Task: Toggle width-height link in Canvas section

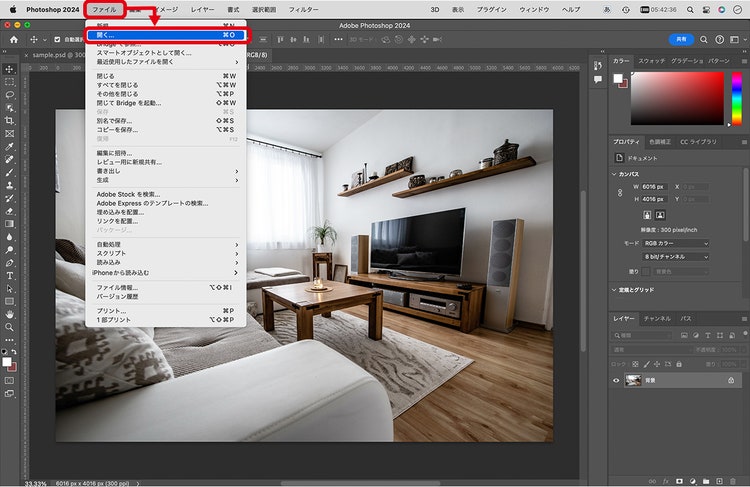Action: click(620, 193)
